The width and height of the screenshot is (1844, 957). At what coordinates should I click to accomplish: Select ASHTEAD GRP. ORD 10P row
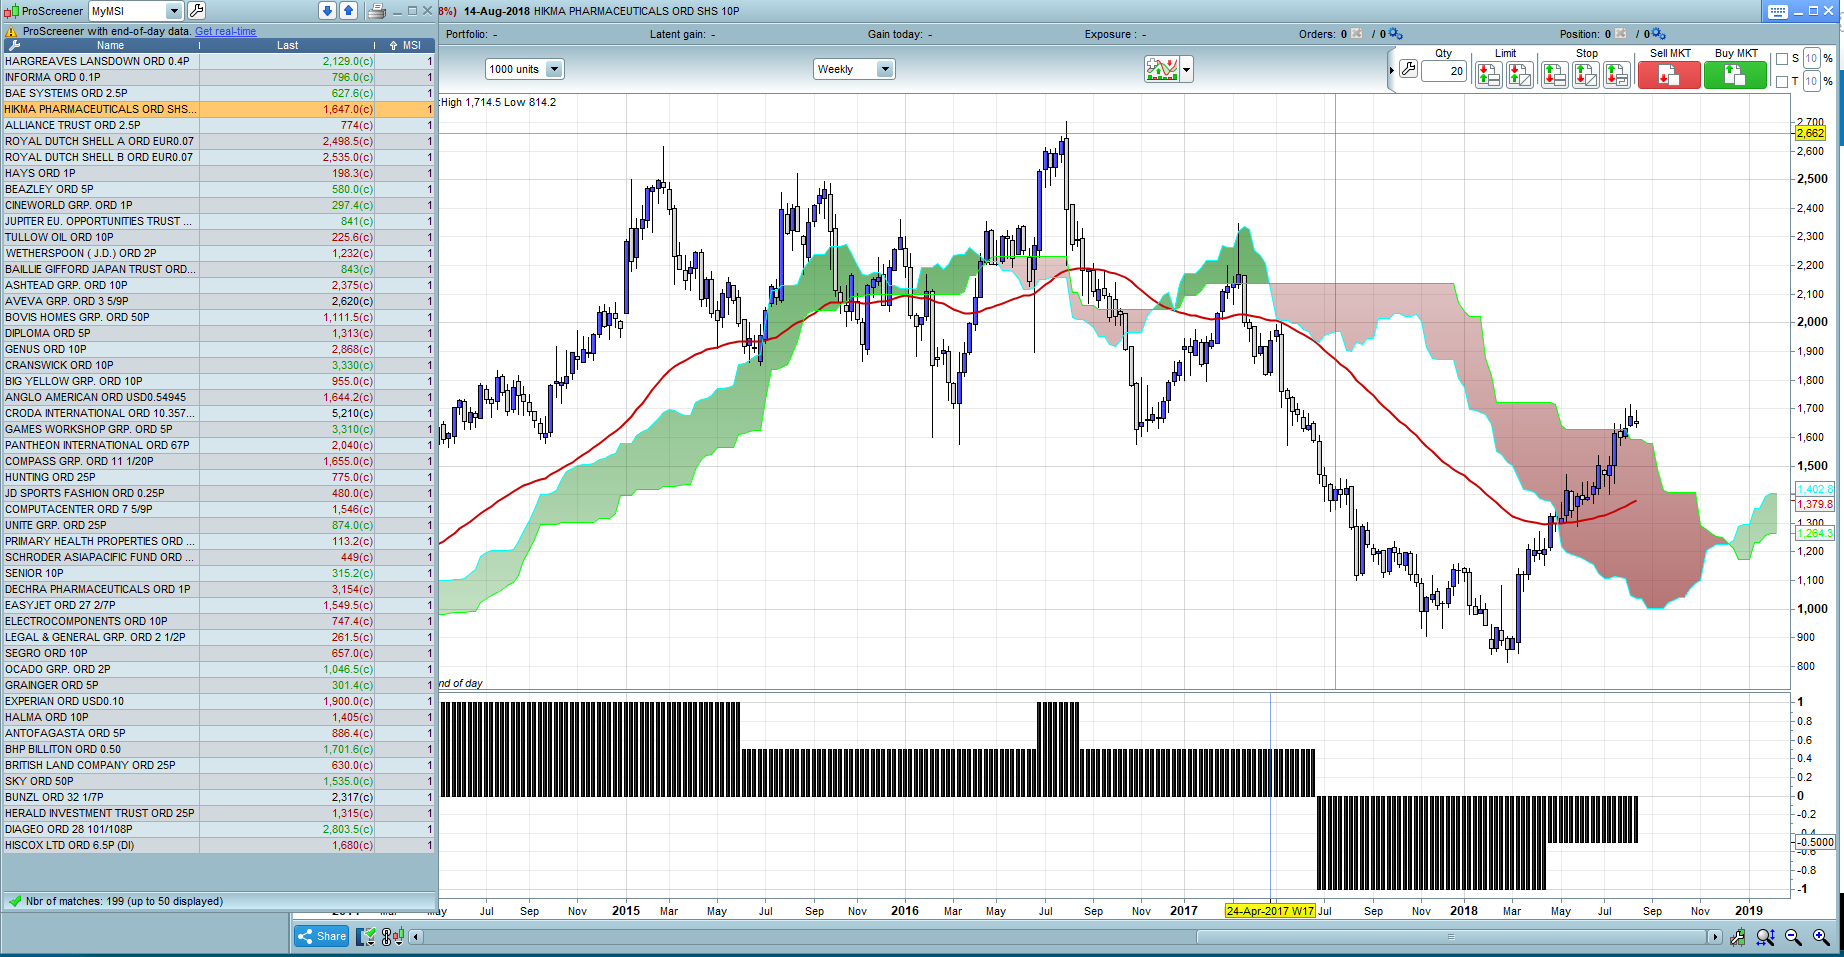[x=218, y=285]
